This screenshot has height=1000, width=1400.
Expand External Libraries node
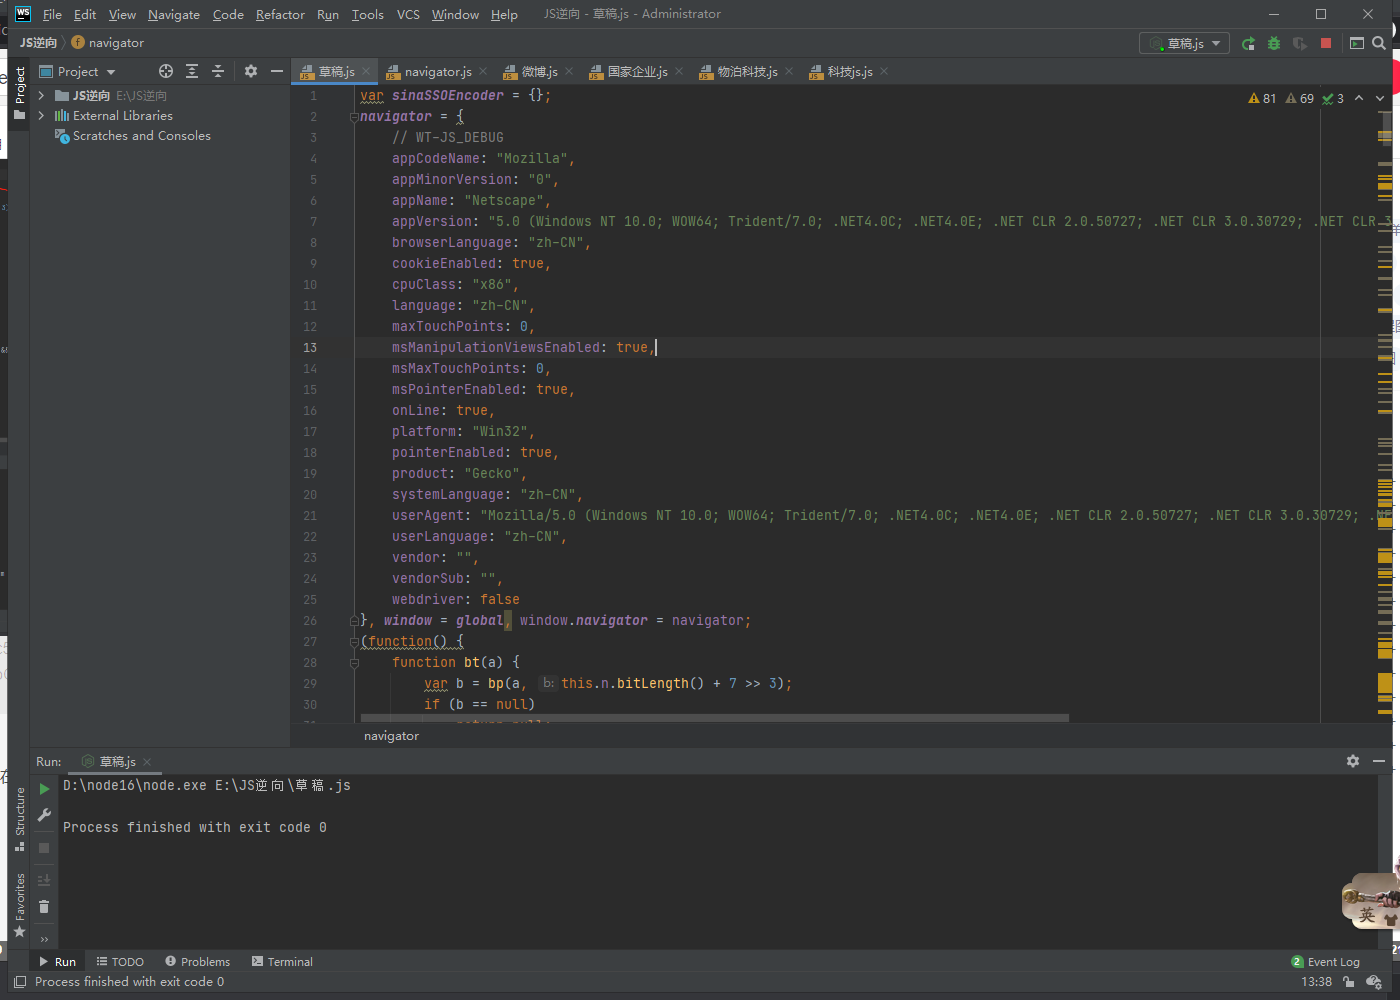point(41,116)
